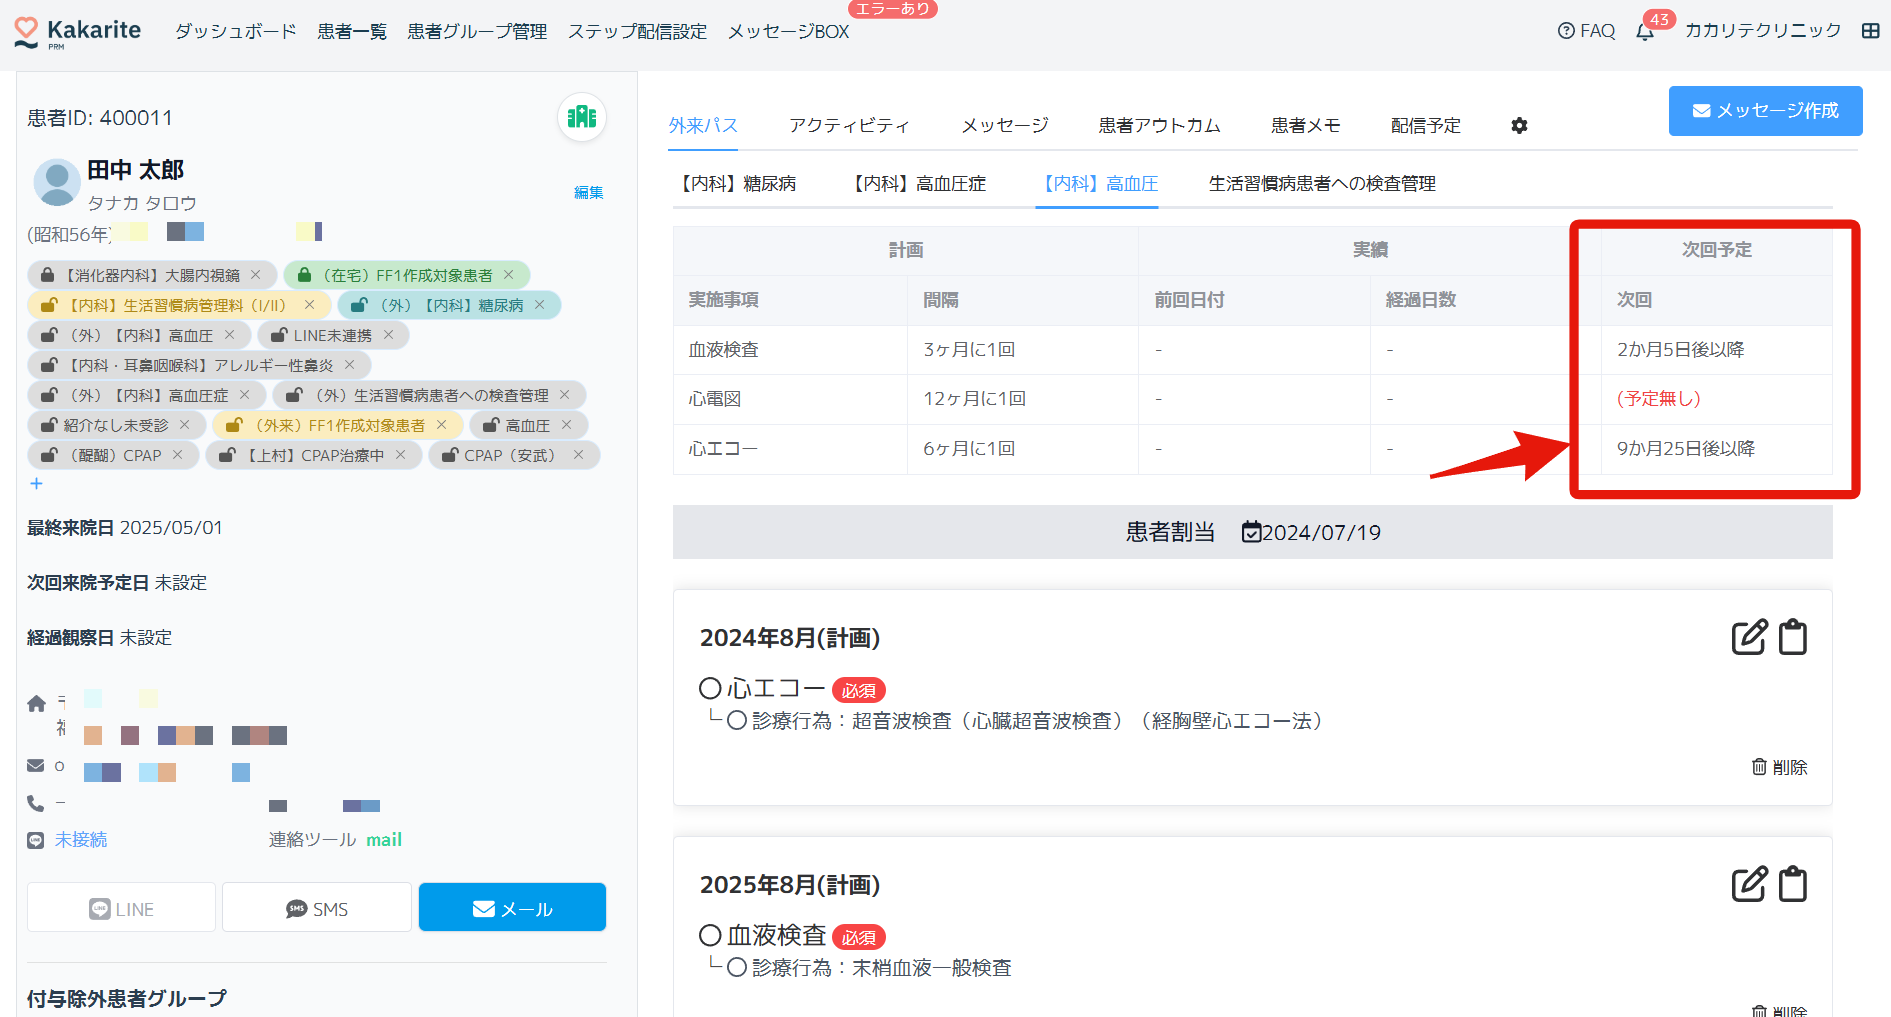1891x1017 pixels.
Task: Switch to the アクティビティ tab
Action: 849,126
